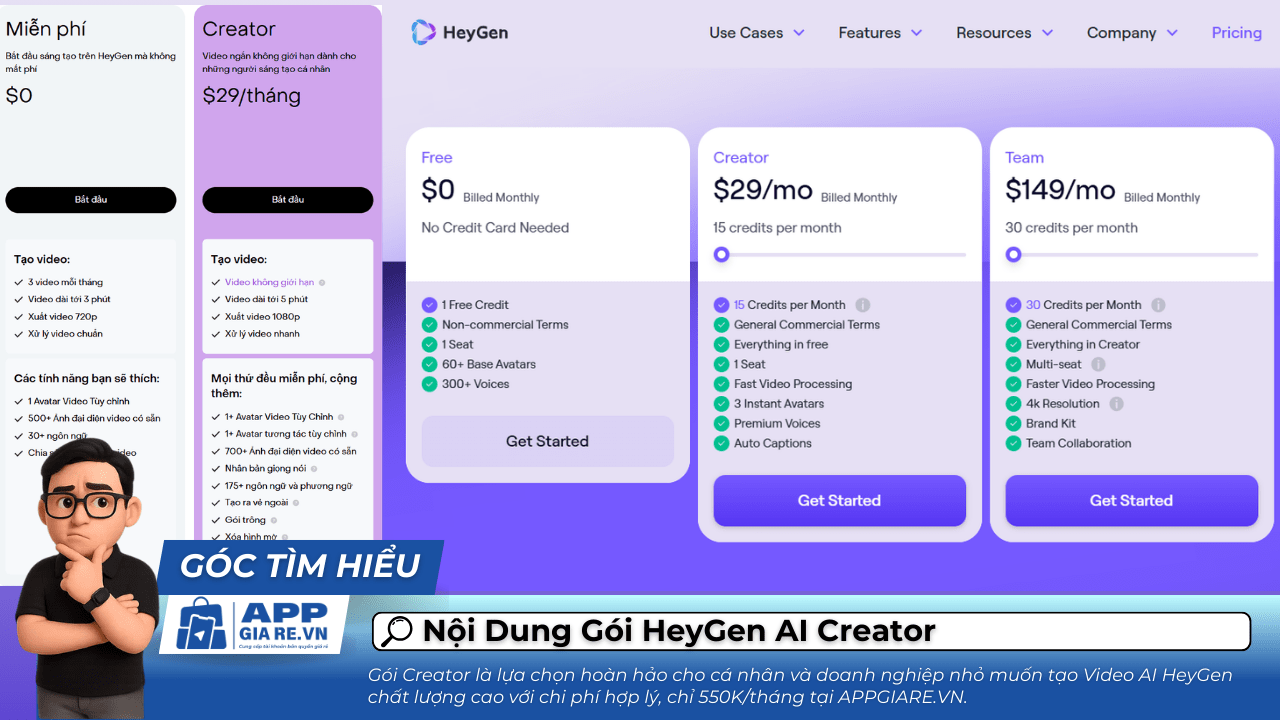Click check icon beside Fast Video Processing

721,384
